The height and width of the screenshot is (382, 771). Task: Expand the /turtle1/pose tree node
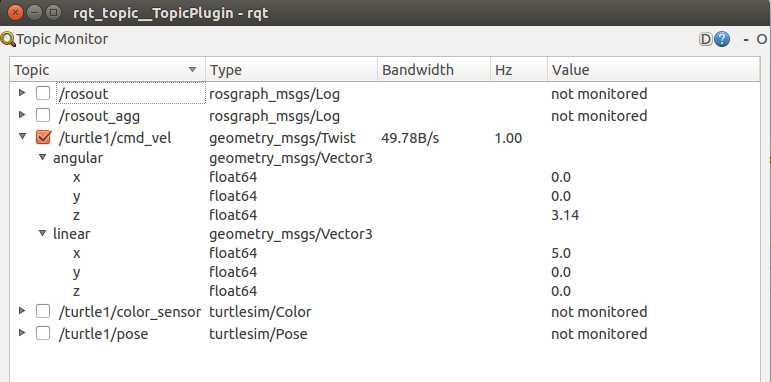point(21,332)
